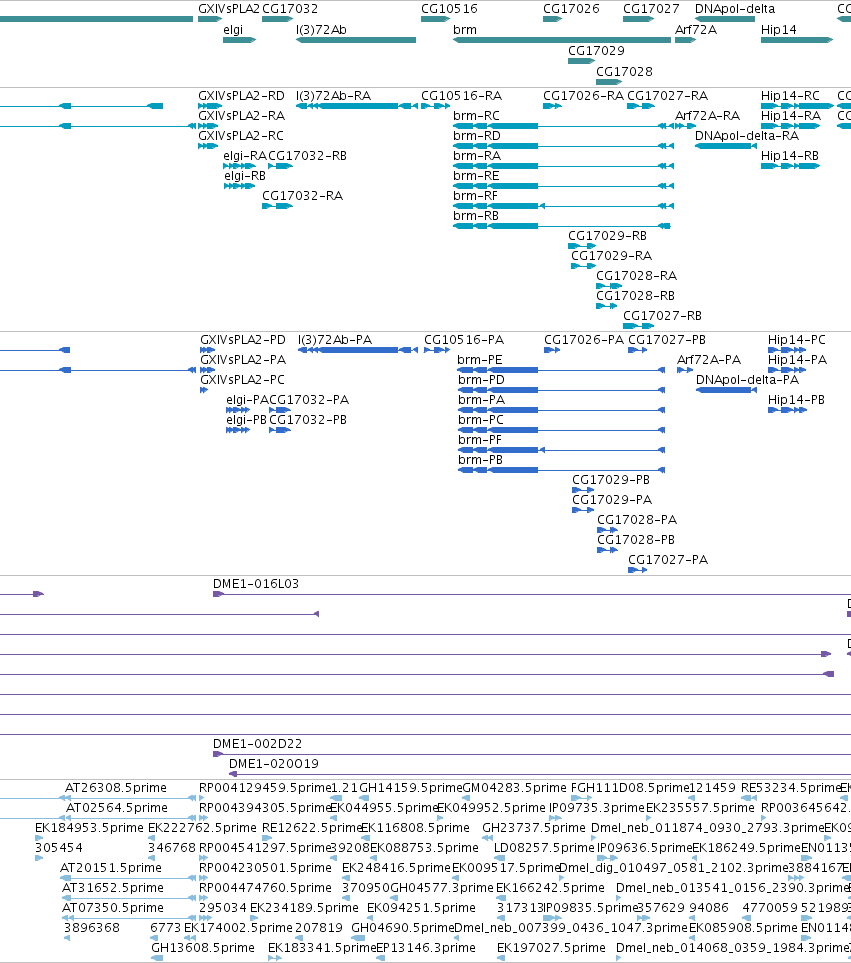Select the GXIVsPLA2 gene label
Image resolution: width=851 pixels, height=963 pixels.
click(x=228, y=9)
